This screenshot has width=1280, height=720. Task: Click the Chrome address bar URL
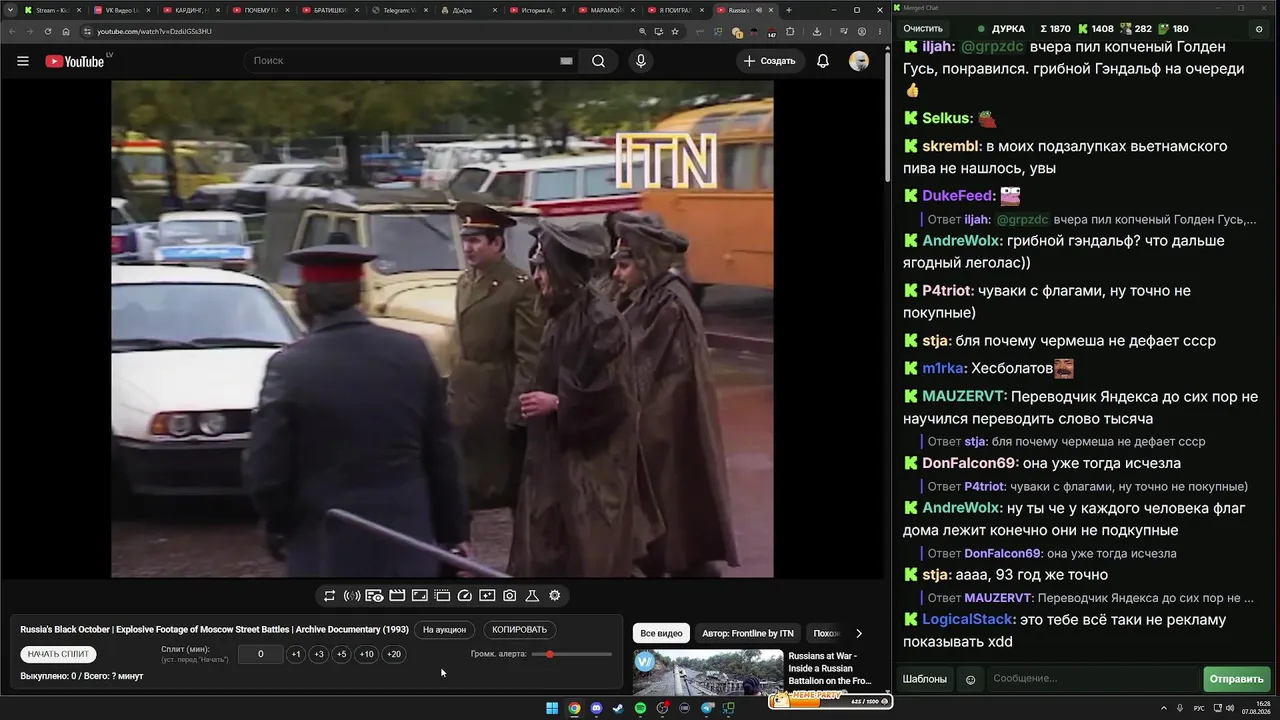(x=154, y=31)
